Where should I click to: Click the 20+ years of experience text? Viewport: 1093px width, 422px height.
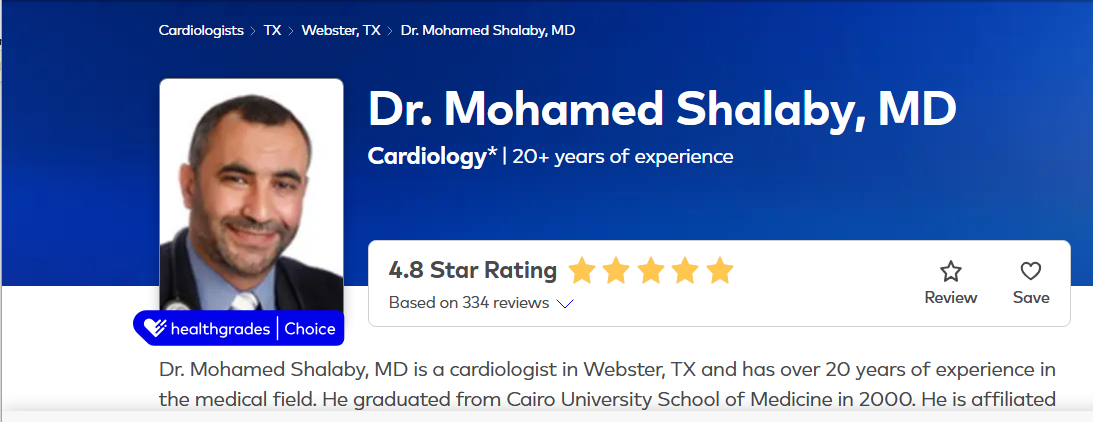click(623, 156)
